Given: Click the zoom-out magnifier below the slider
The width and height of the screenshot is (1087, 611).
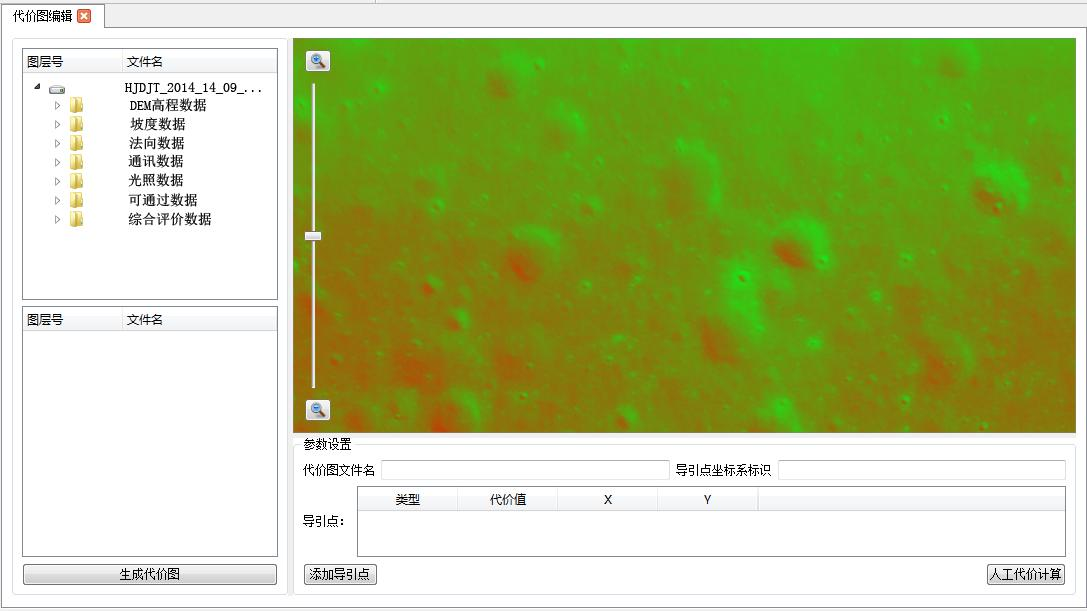Looking at the screenshot, I should [318, 410].
